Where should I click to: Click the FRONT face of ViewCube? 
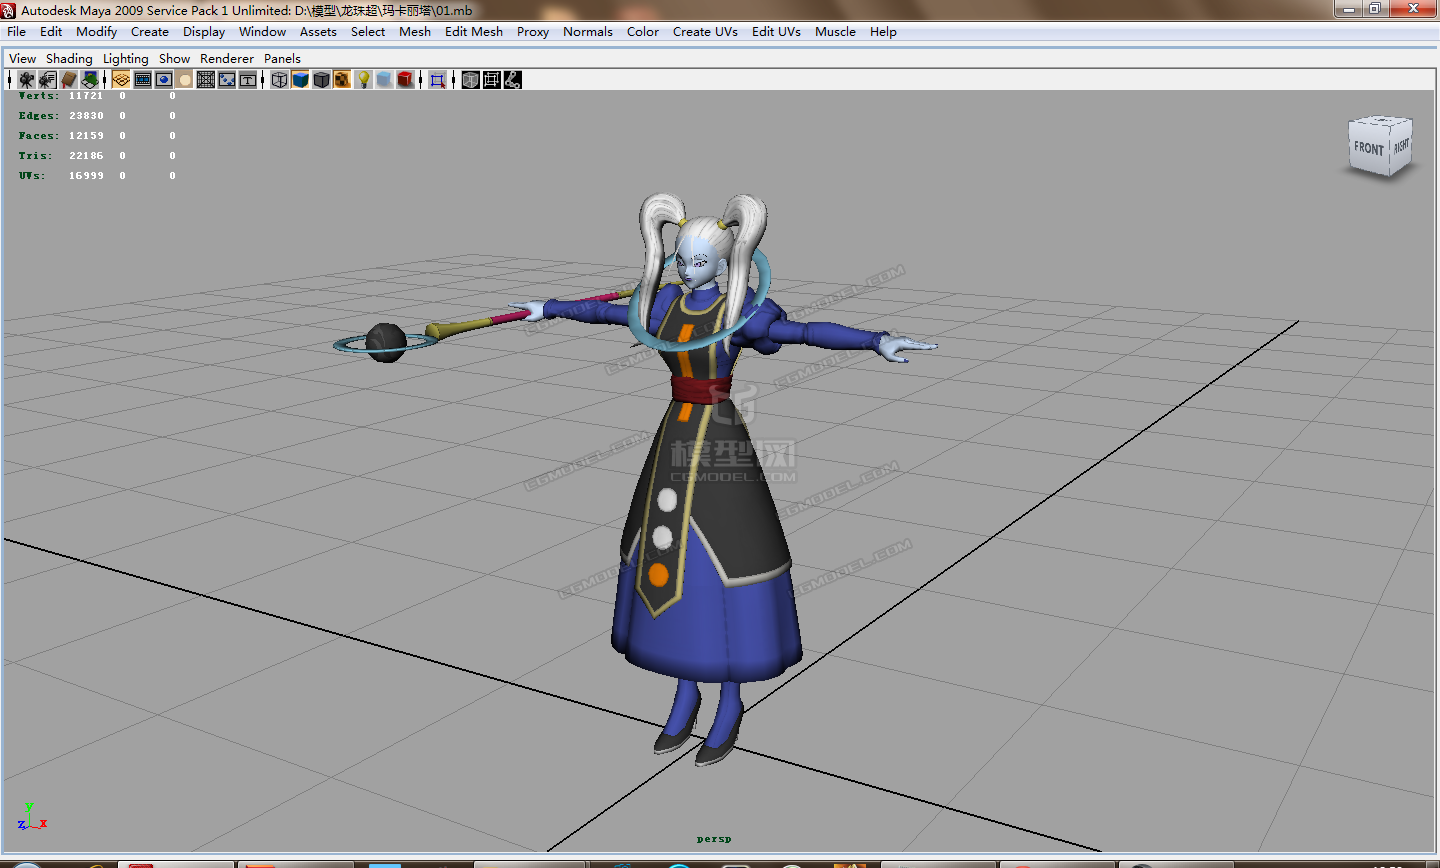pos(1368,149)
